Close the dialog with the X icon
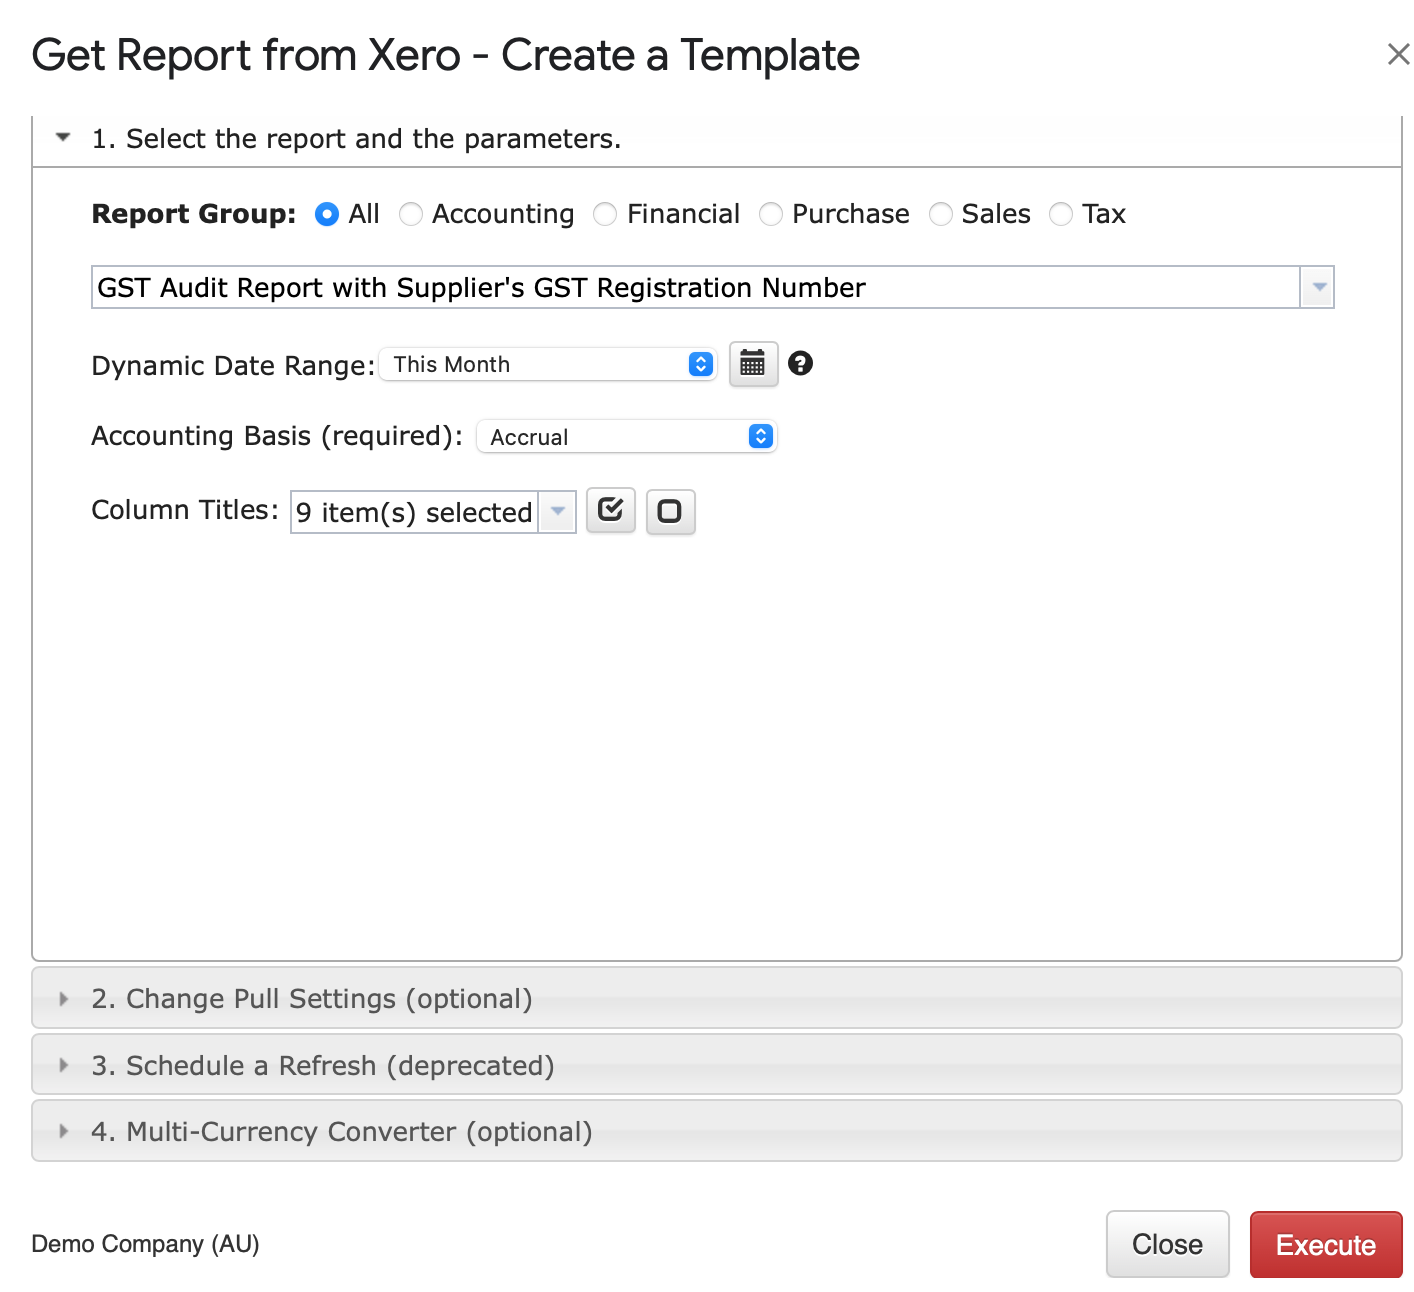 [x=1398, y=54]
